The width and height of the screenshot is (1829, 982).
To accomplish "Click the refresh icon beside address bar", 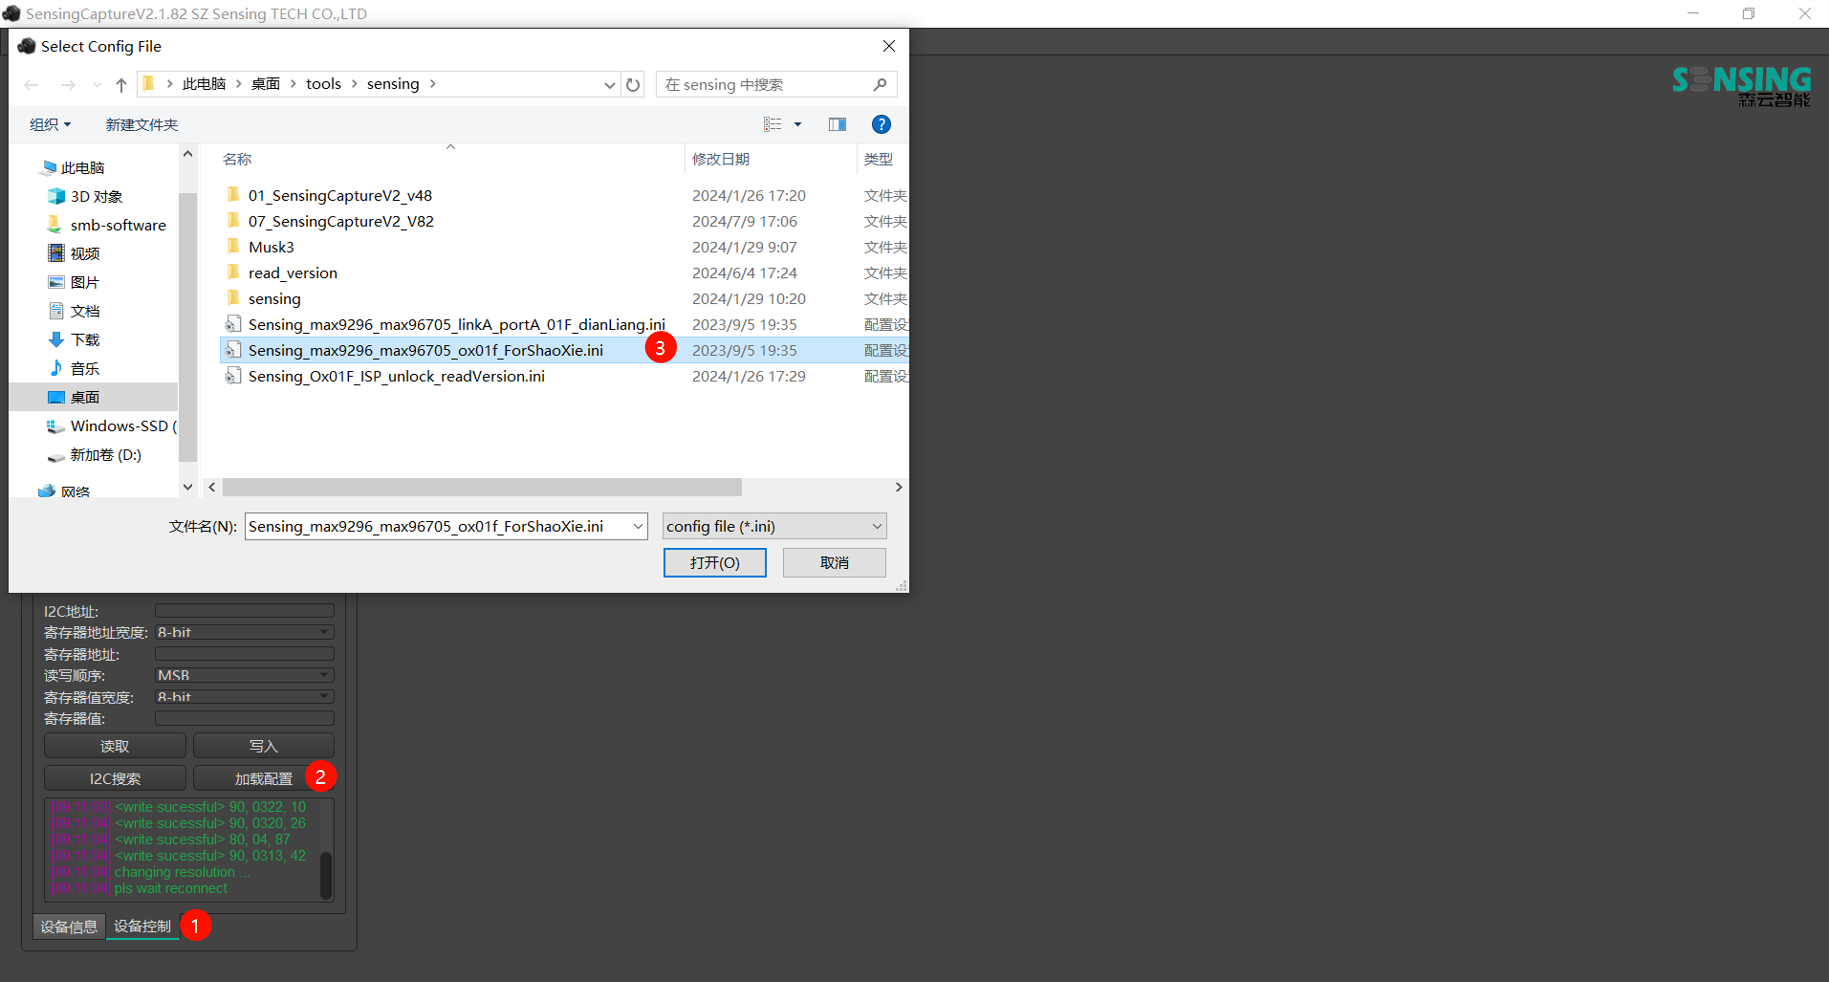I will [633, 85].
